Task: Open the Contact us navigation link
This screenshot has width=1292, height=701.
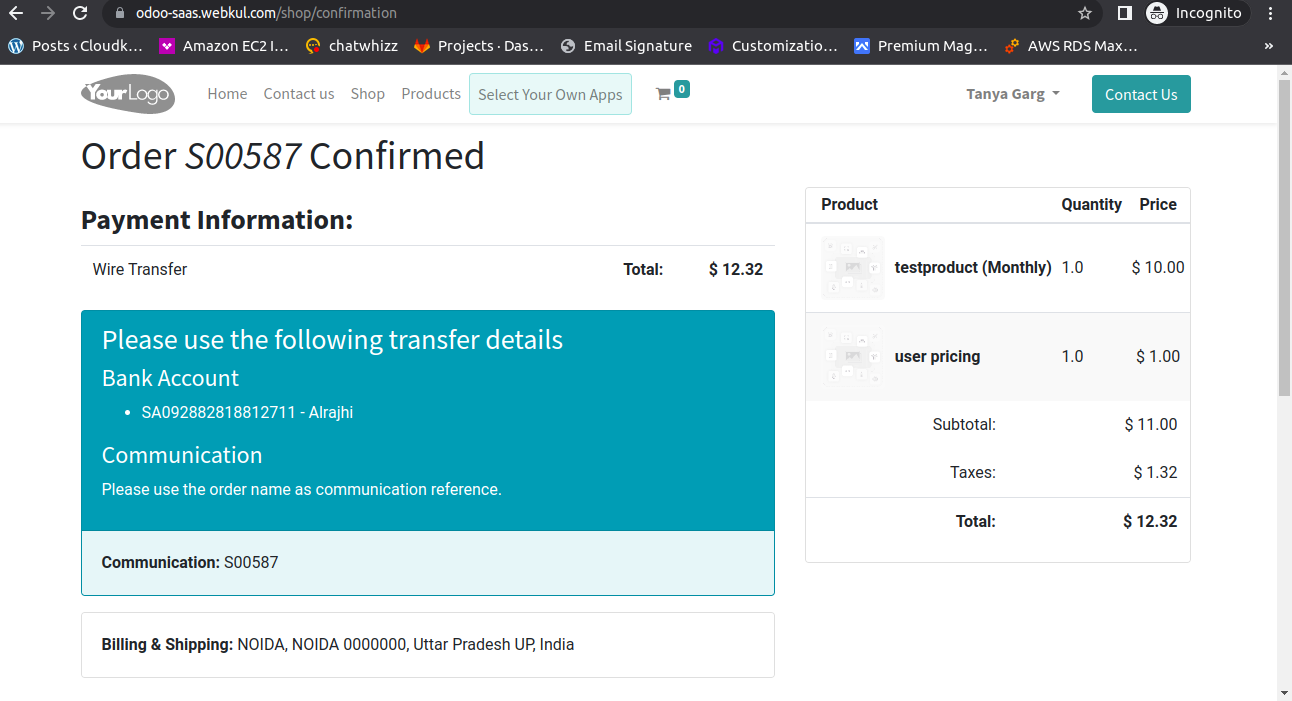Action: (x=299, y=93)
